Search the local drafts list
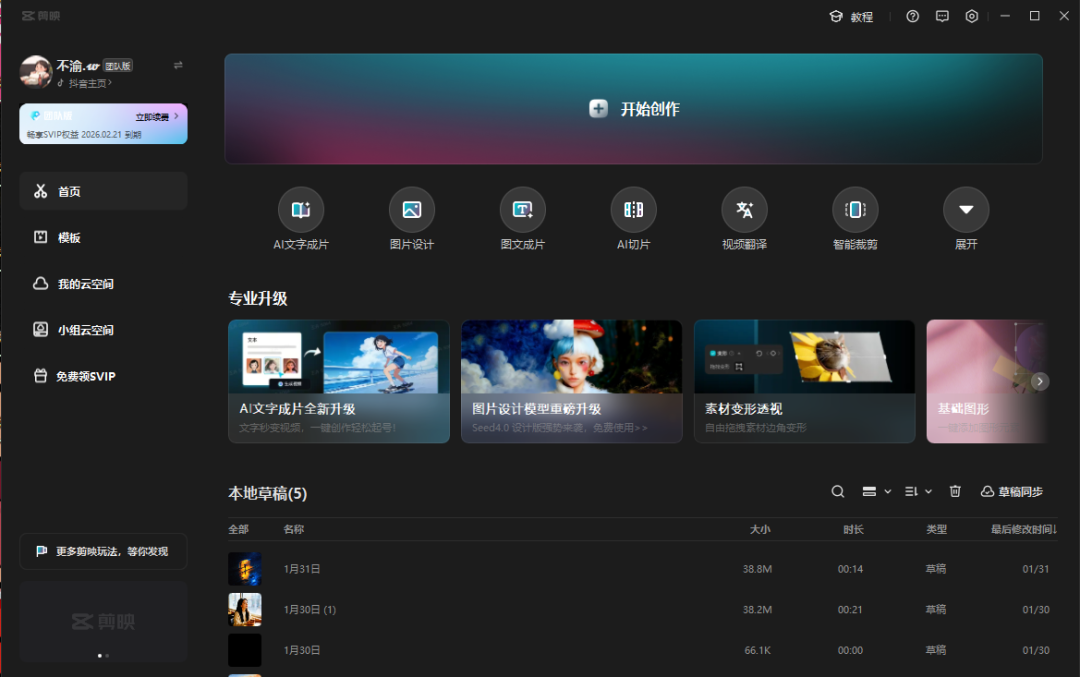1080x677 pixels. [x=838, y=491]
